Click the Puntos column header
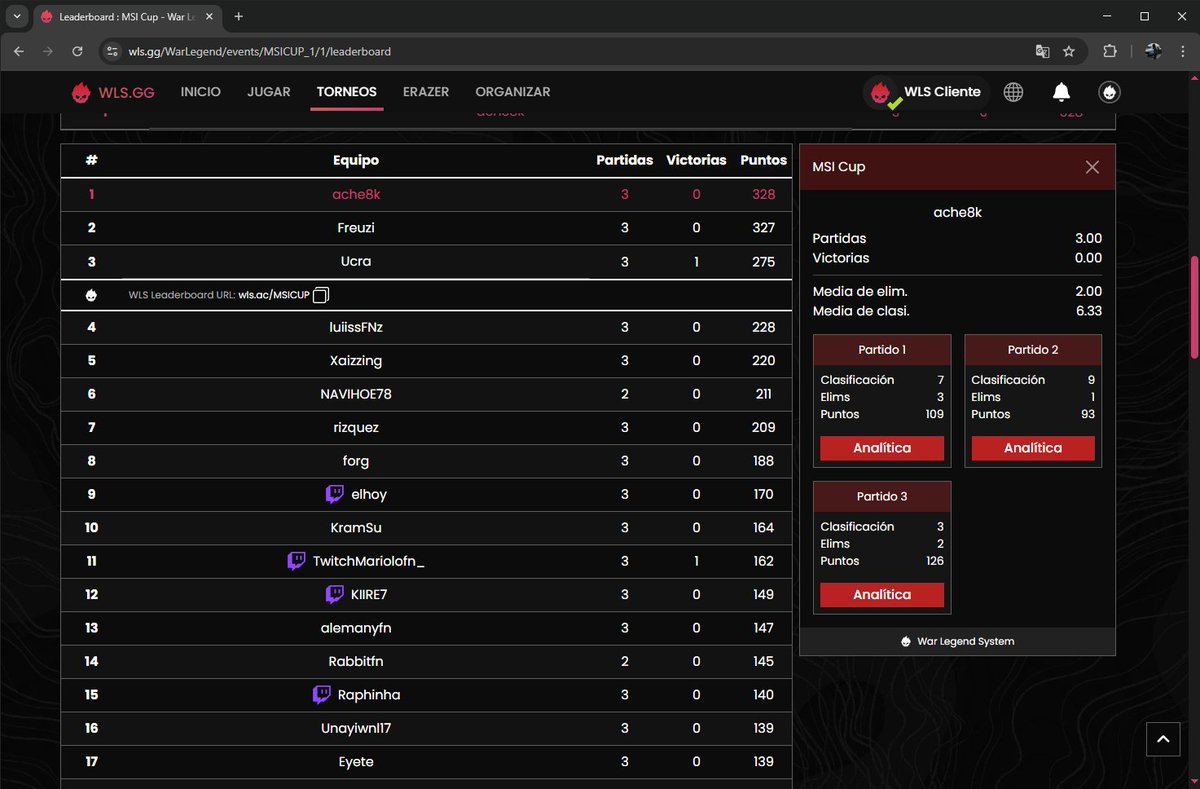Screen dimensions: 1200x789 click(764, 160)
